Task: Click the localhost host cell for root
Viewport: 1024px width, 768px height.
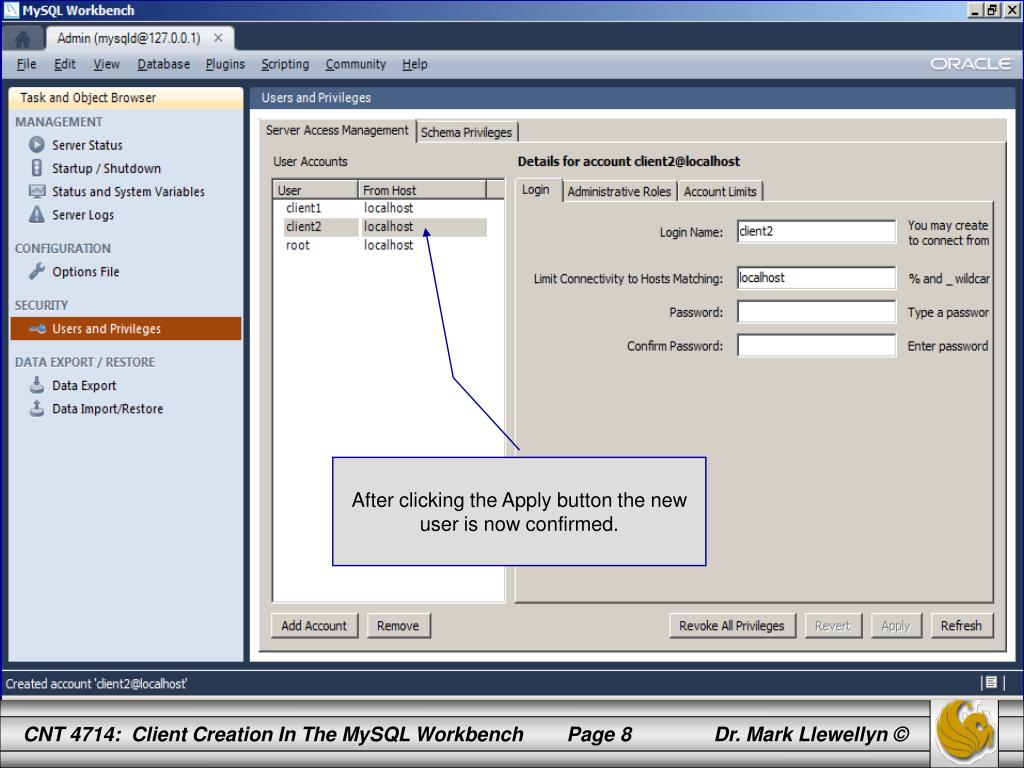Action: (389, 245)
